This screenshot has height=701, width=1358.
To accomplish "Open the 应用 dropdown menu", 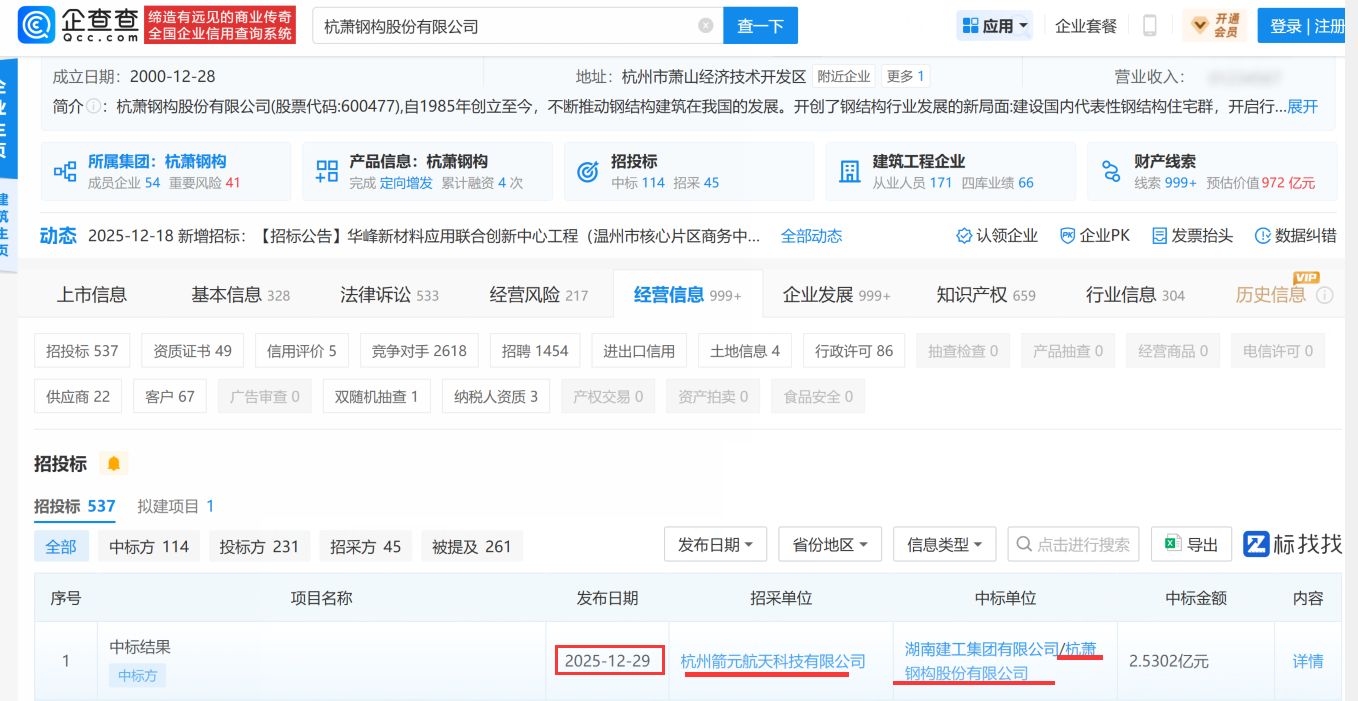I will tap(995, 26).
